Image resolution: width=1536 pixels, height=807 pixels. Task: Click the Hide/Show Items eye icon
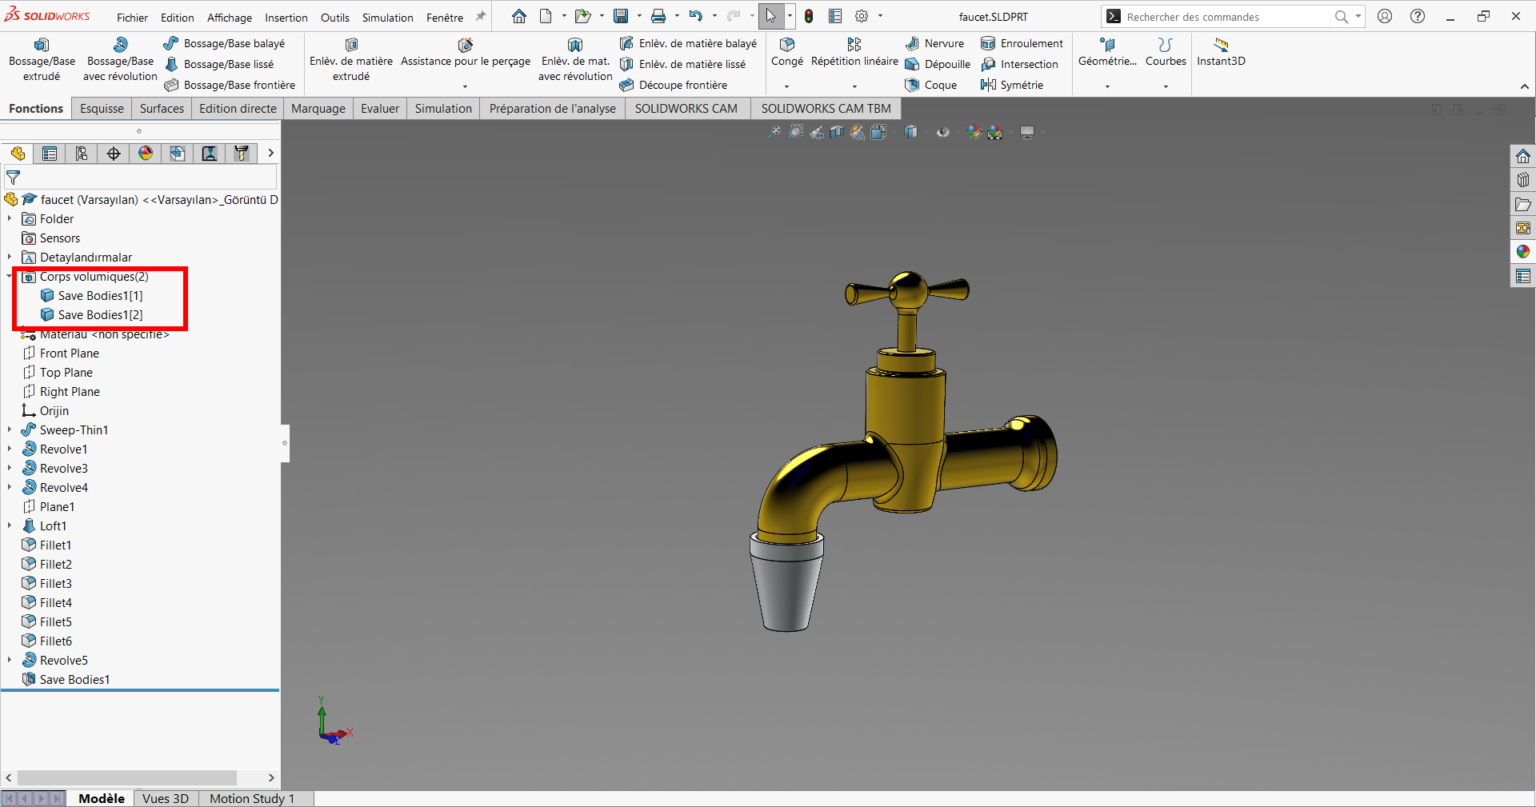tap(943, 131)
